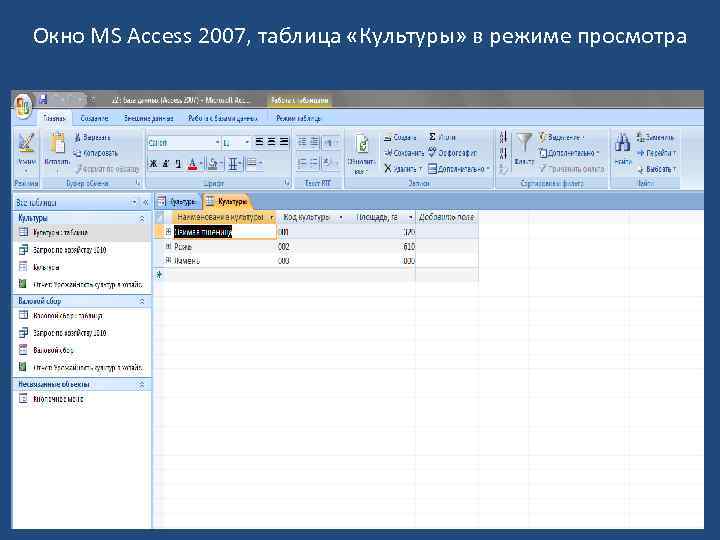The width and height of the screenshot is (720, 540).
Task: Open the font name combo box
Action: click(184, 143)
